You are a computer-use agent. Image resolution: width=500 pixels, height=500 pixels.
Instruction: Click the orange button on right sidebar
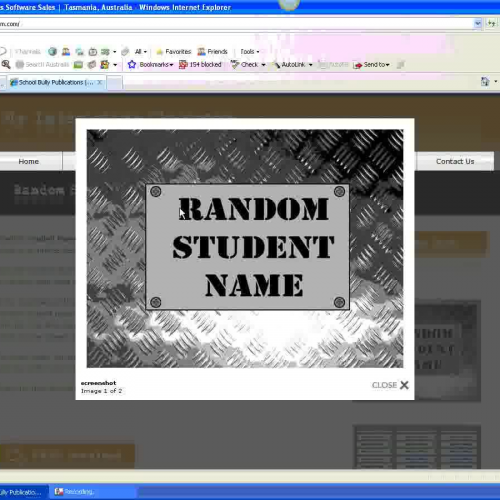pos(452,244)
